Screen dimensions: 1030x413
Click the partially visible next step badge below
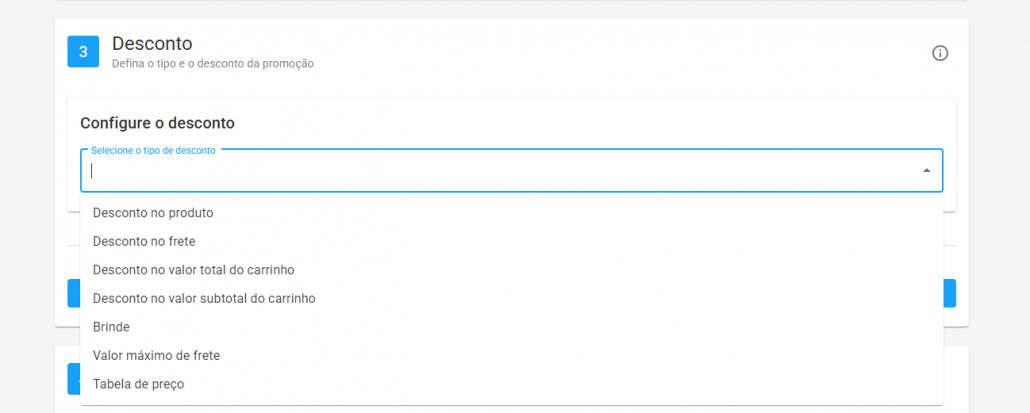click(x=73, y=379)
